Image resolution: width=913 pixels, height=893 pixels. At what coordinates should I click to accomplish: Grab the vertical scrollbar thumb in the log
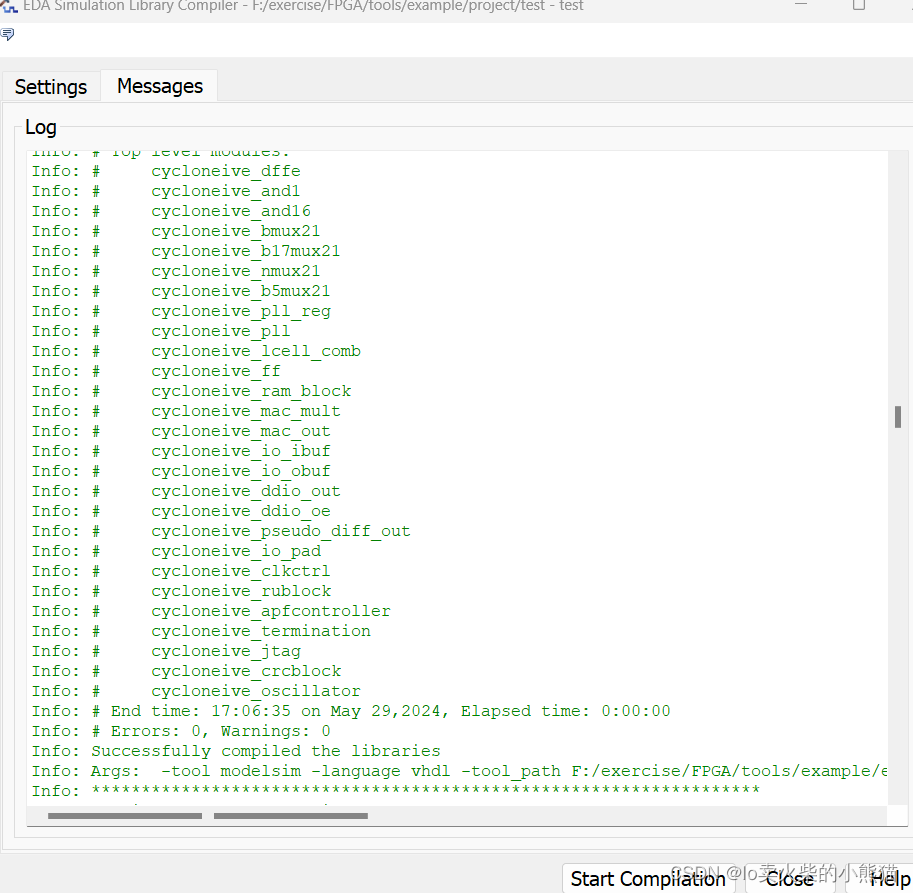[x=898, y=417]
